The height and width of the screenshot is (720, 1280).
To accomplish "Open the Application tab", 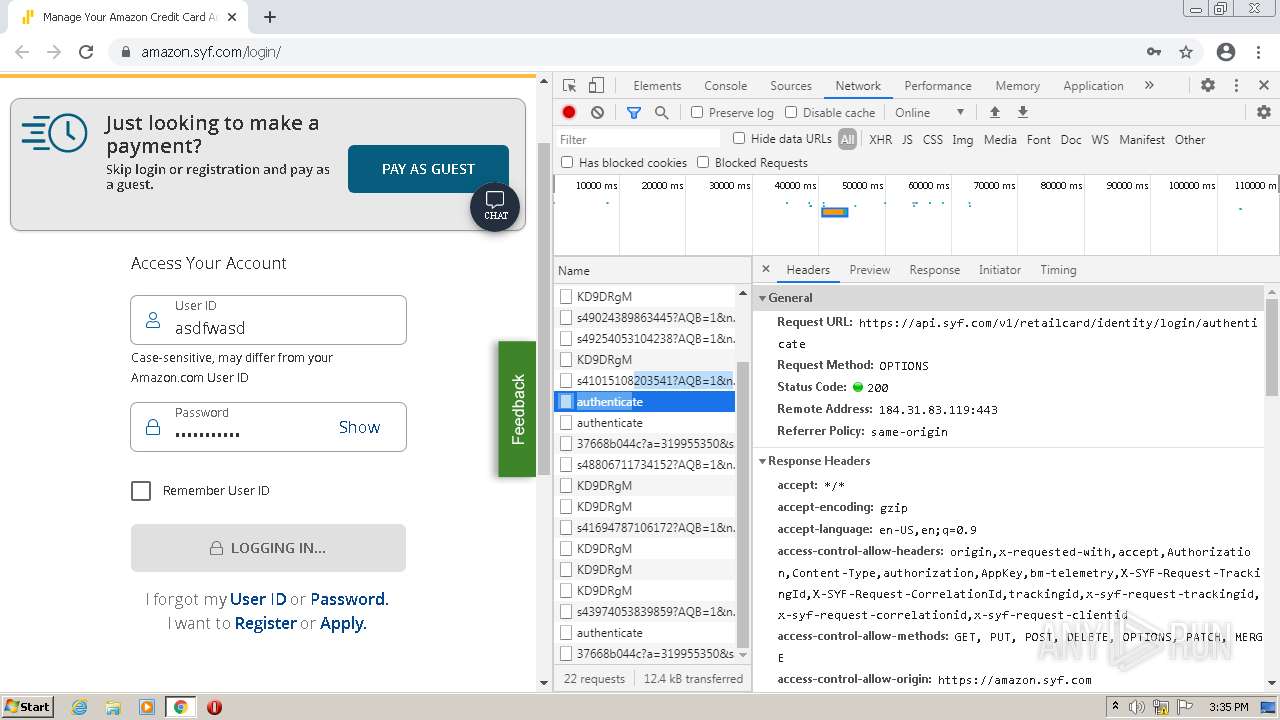I will pyautogui.click(x=1093, y=86).
